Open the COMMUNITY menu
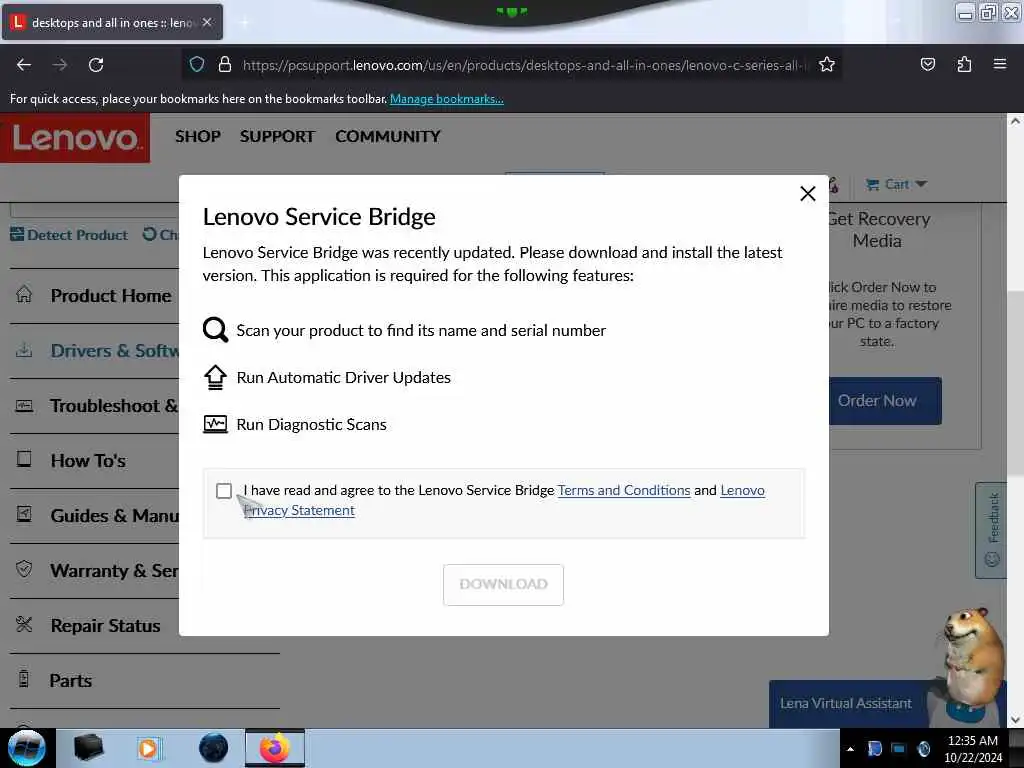The height and width of the screenshot is (768, 1024). 388,136
